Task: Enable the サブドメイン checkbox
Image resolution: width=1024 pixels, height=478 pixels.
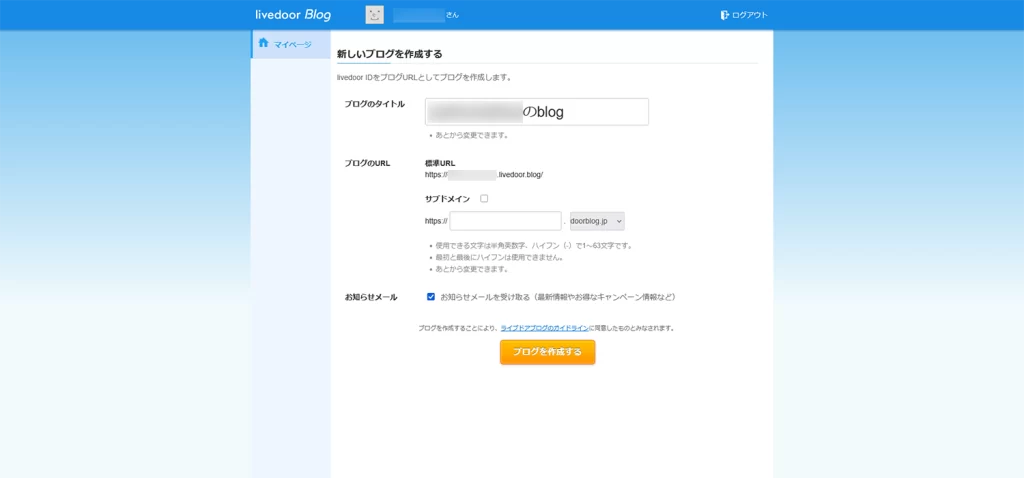Action: point(484,199)
